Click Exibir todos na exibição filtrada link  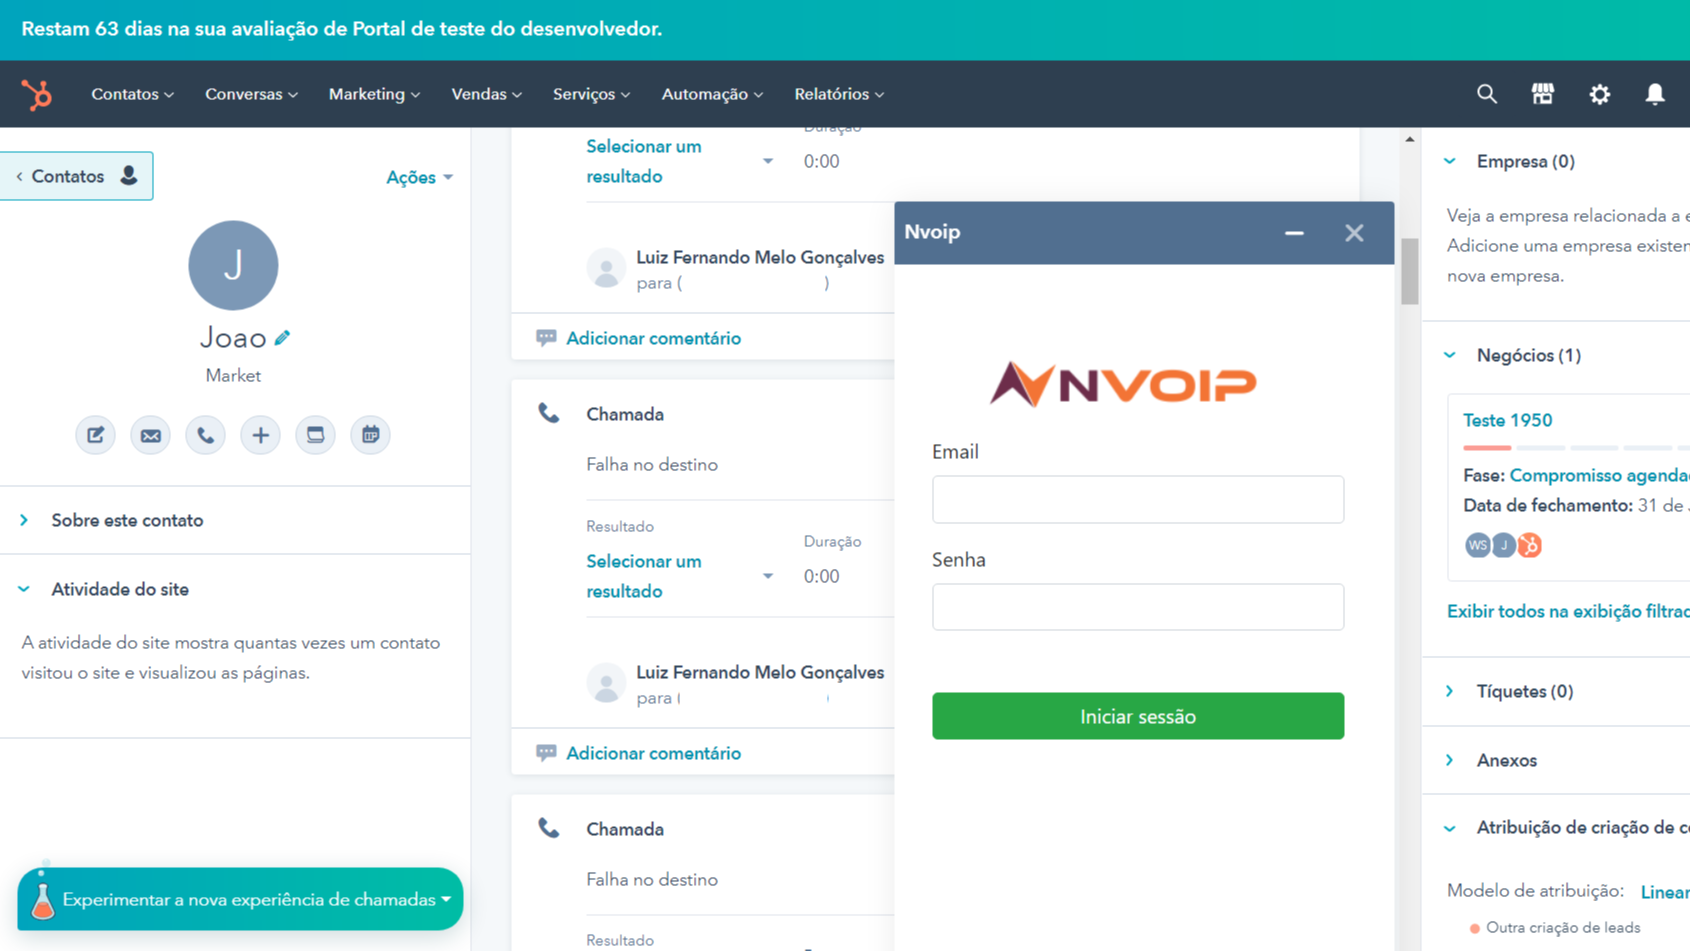click(x=1568, y=611)
